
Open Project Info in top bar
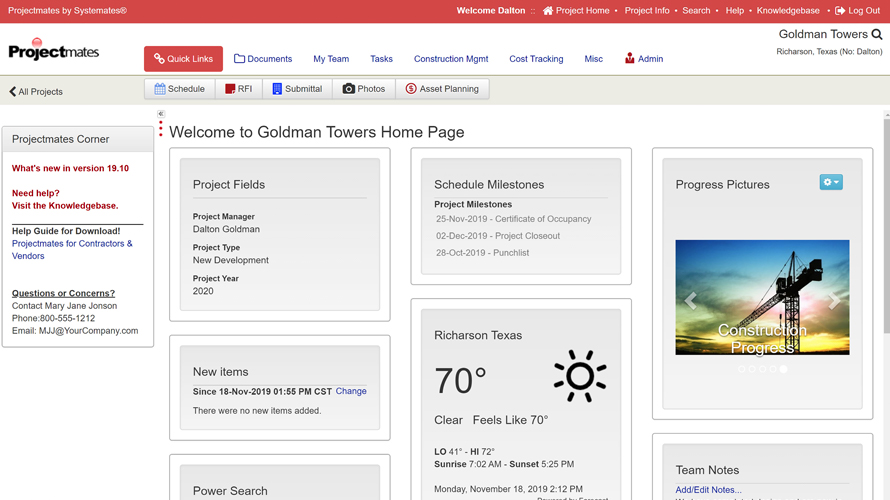tap(646, 11)
